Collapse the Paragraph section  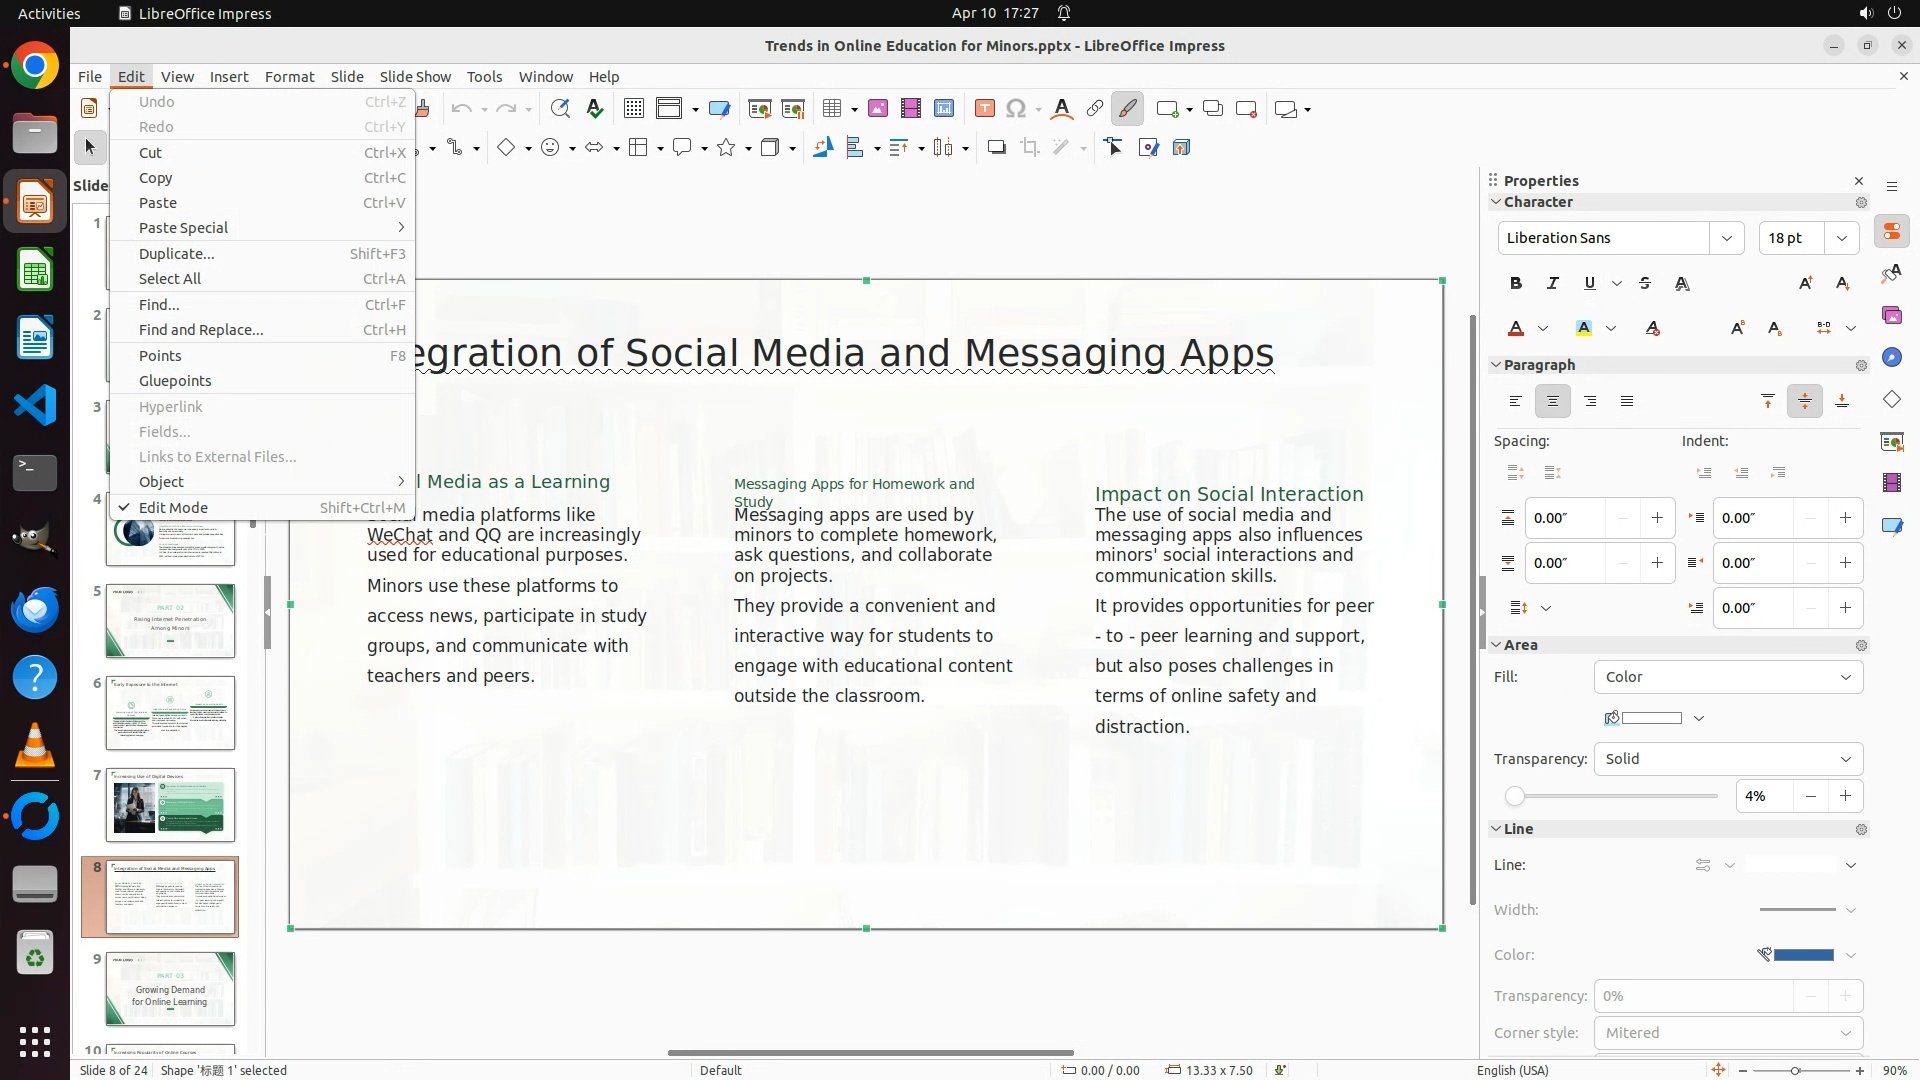(x=1497, y=365)
